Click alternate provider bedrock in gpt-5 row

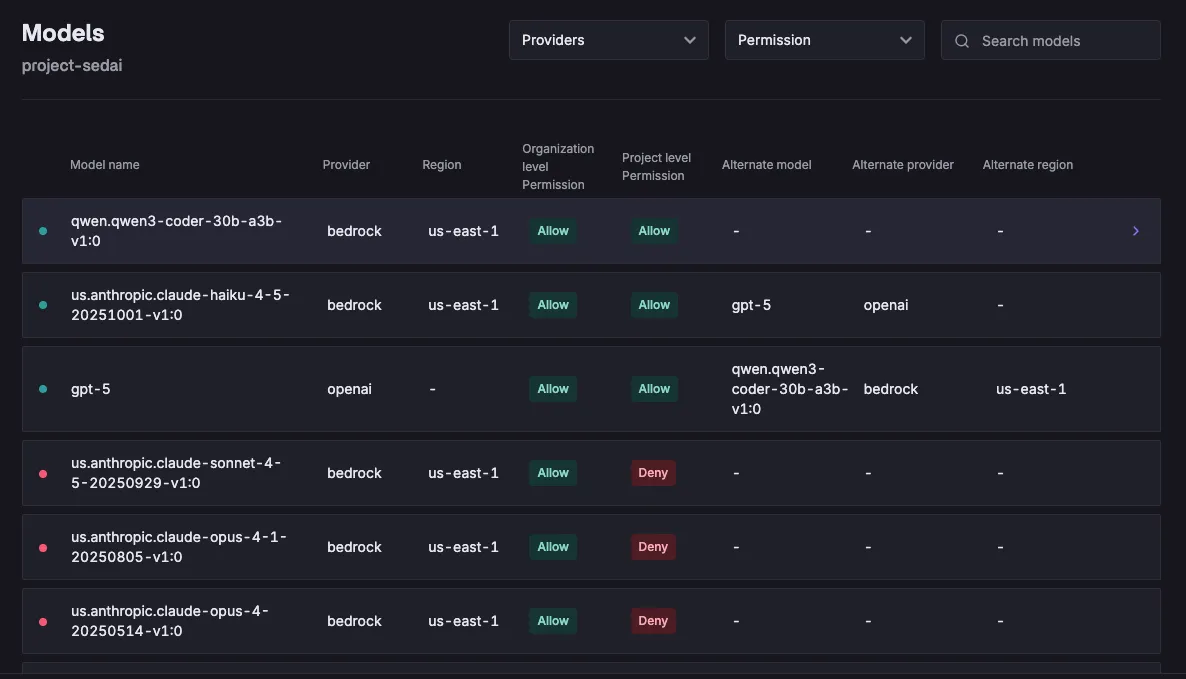coord(890,389)
